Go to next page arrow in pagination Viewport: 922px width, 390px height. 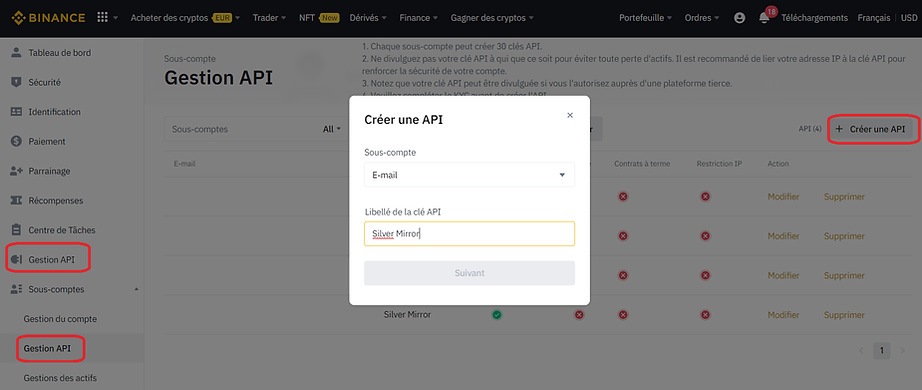tap(903, 351)
